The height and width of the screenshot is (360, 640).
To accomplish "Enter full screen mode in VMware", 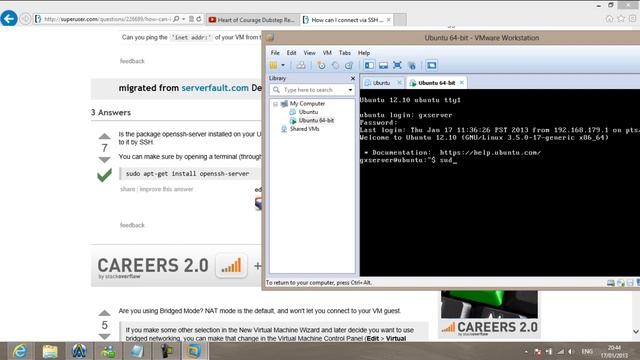I will (397, 65).
